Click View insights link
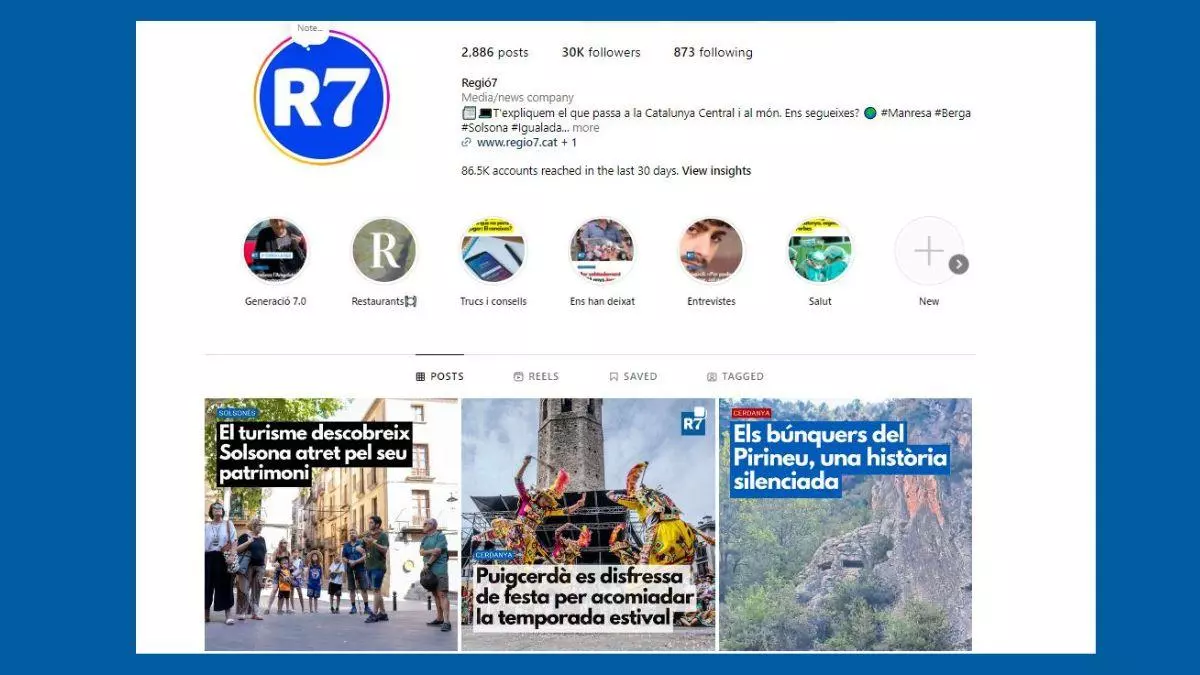The image size is (1200, 675). 716,171
